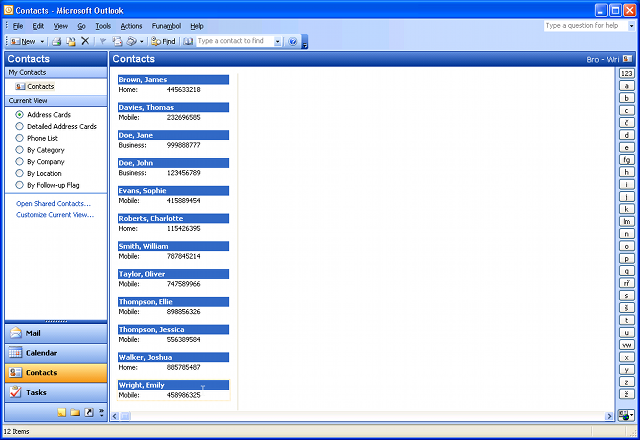640x440 pixels.
Task: Expand the AutoDialer dropdown arrow
Action: click(x=142, y=41)
